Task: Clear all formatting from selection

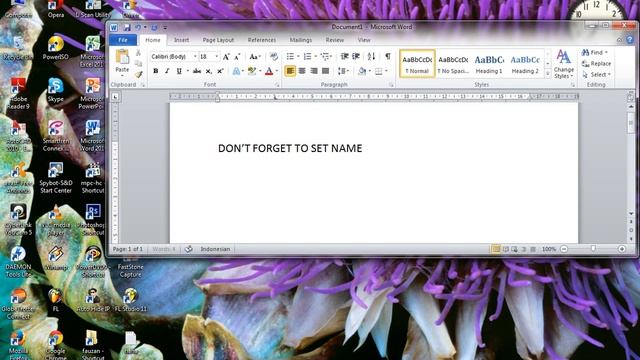Action: click(274, 56)
